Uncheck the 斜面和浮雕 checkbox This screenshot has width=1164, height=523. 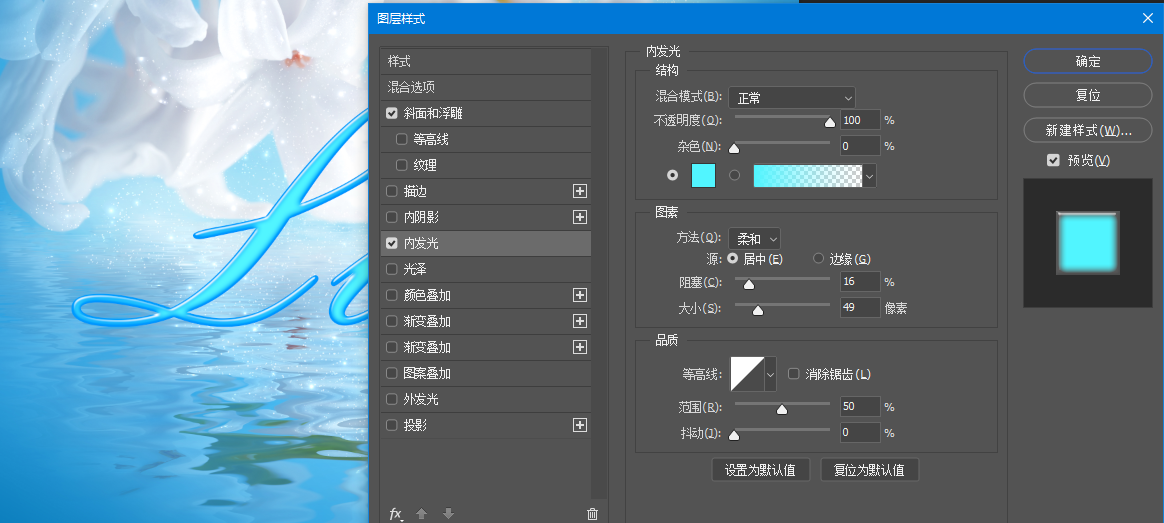click(x=392, y=113)
